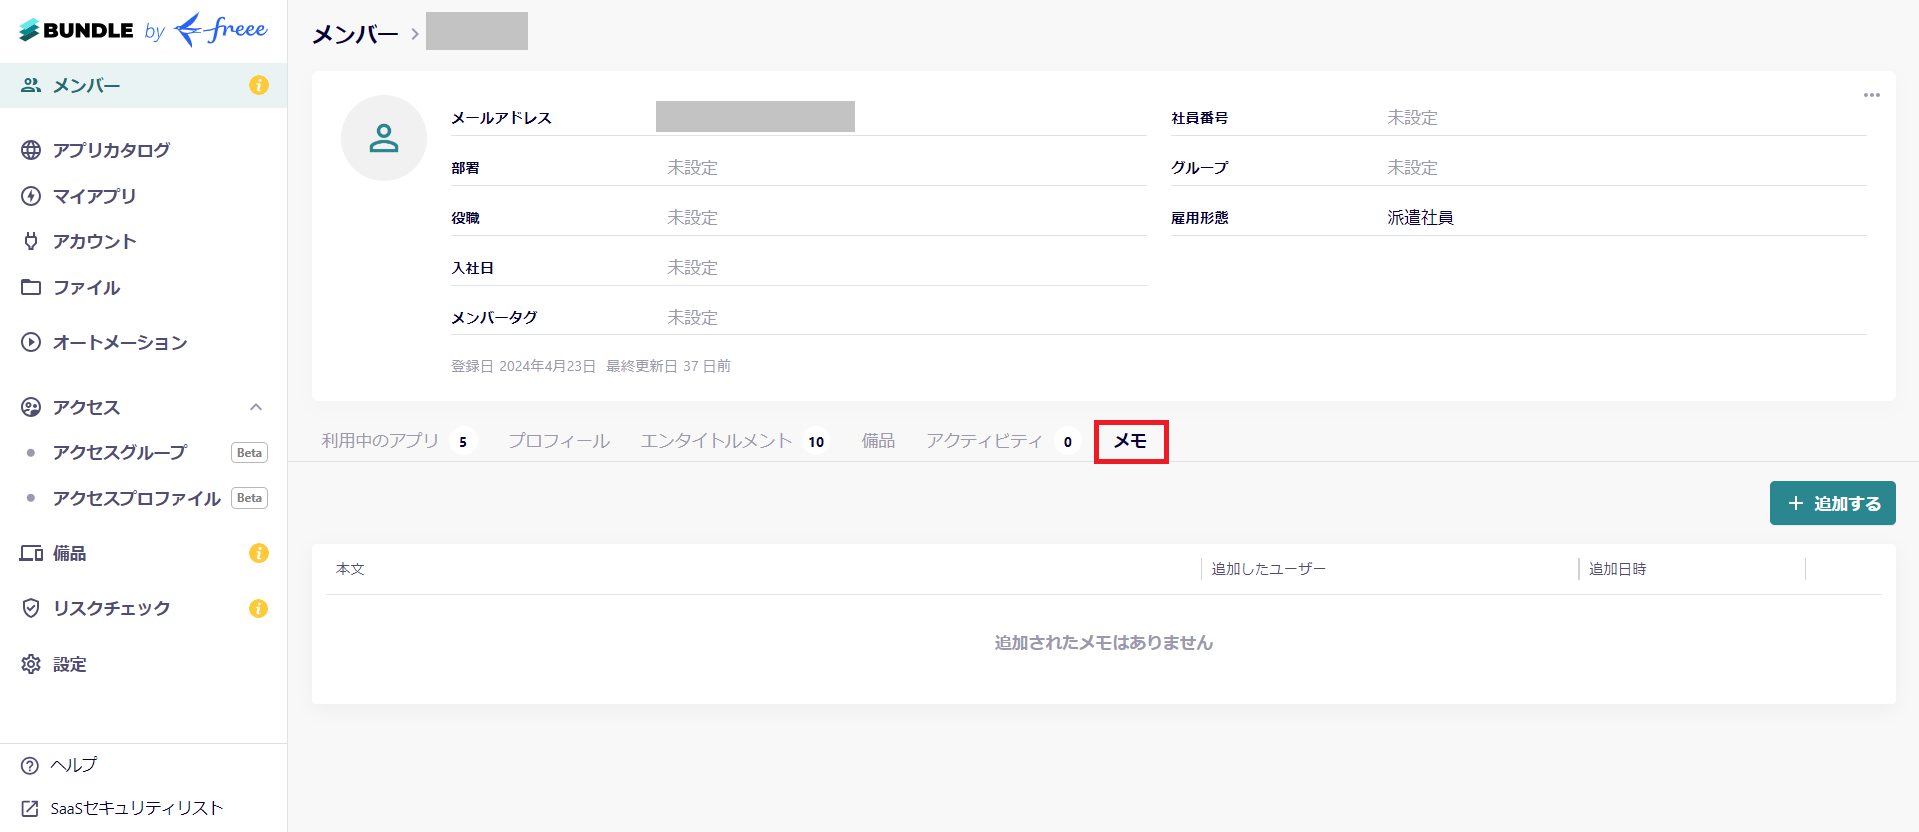Click the orange info badge next to 備品
The image size is (1919, 832).
click(x=259, y=553)
